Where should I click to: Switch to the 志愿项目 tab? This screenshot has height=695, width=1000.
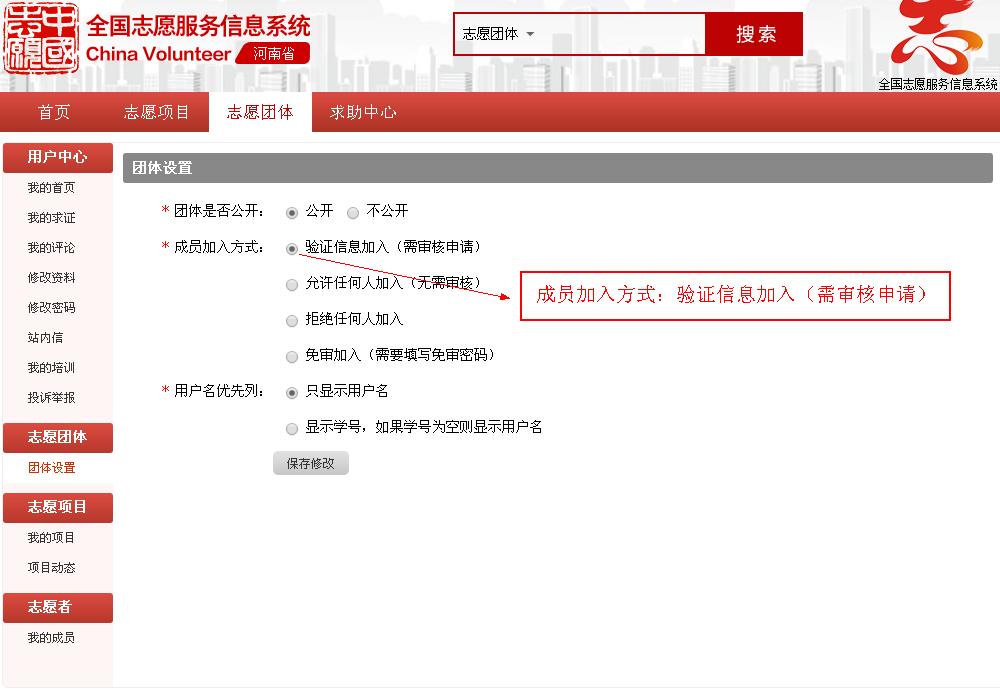157,112
